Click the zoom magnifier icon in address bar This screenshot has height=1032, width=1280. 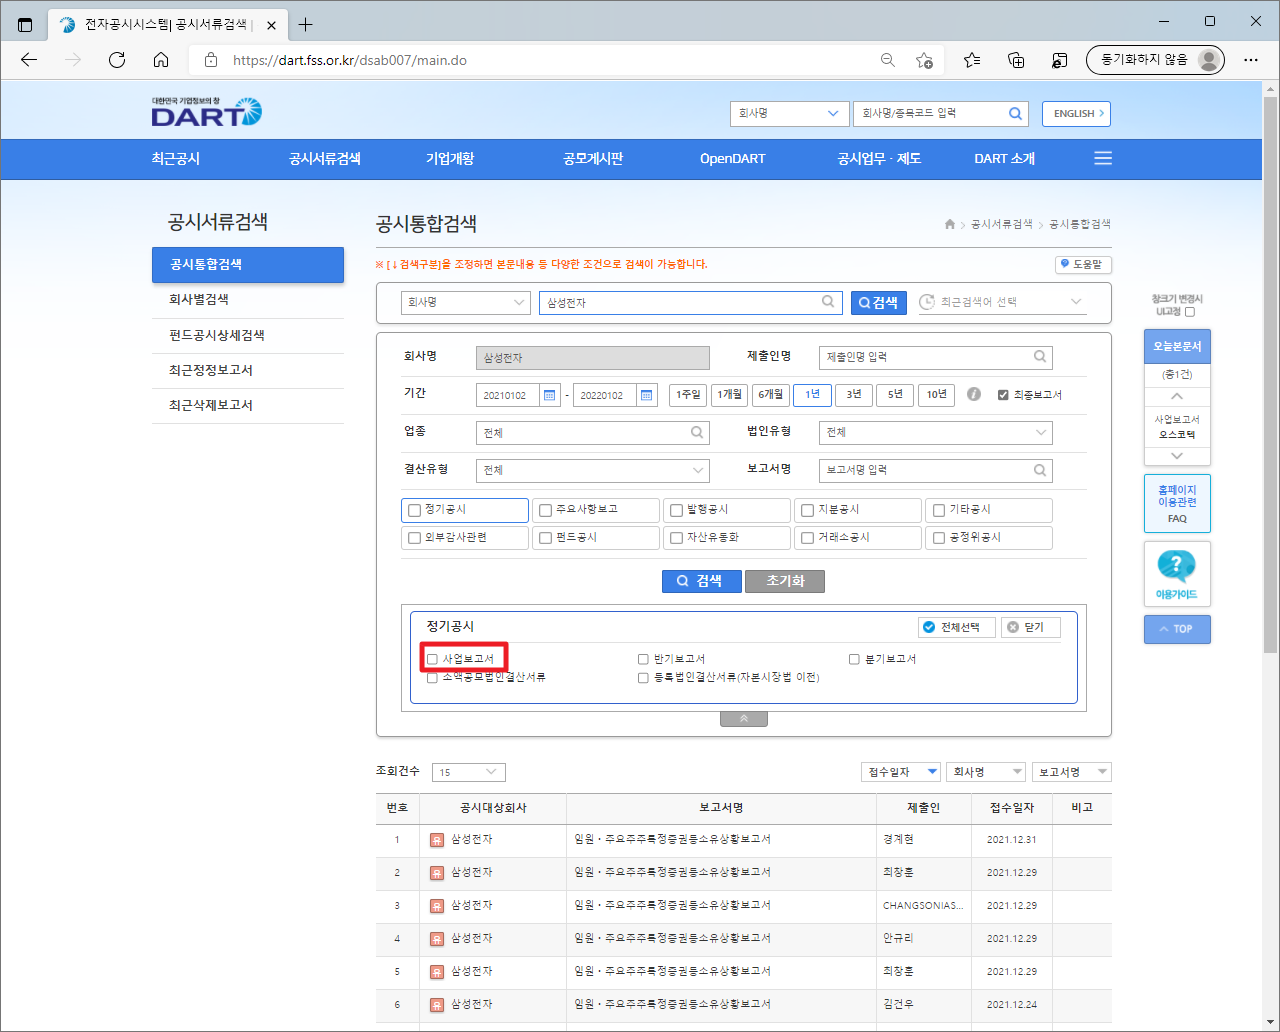887,60
